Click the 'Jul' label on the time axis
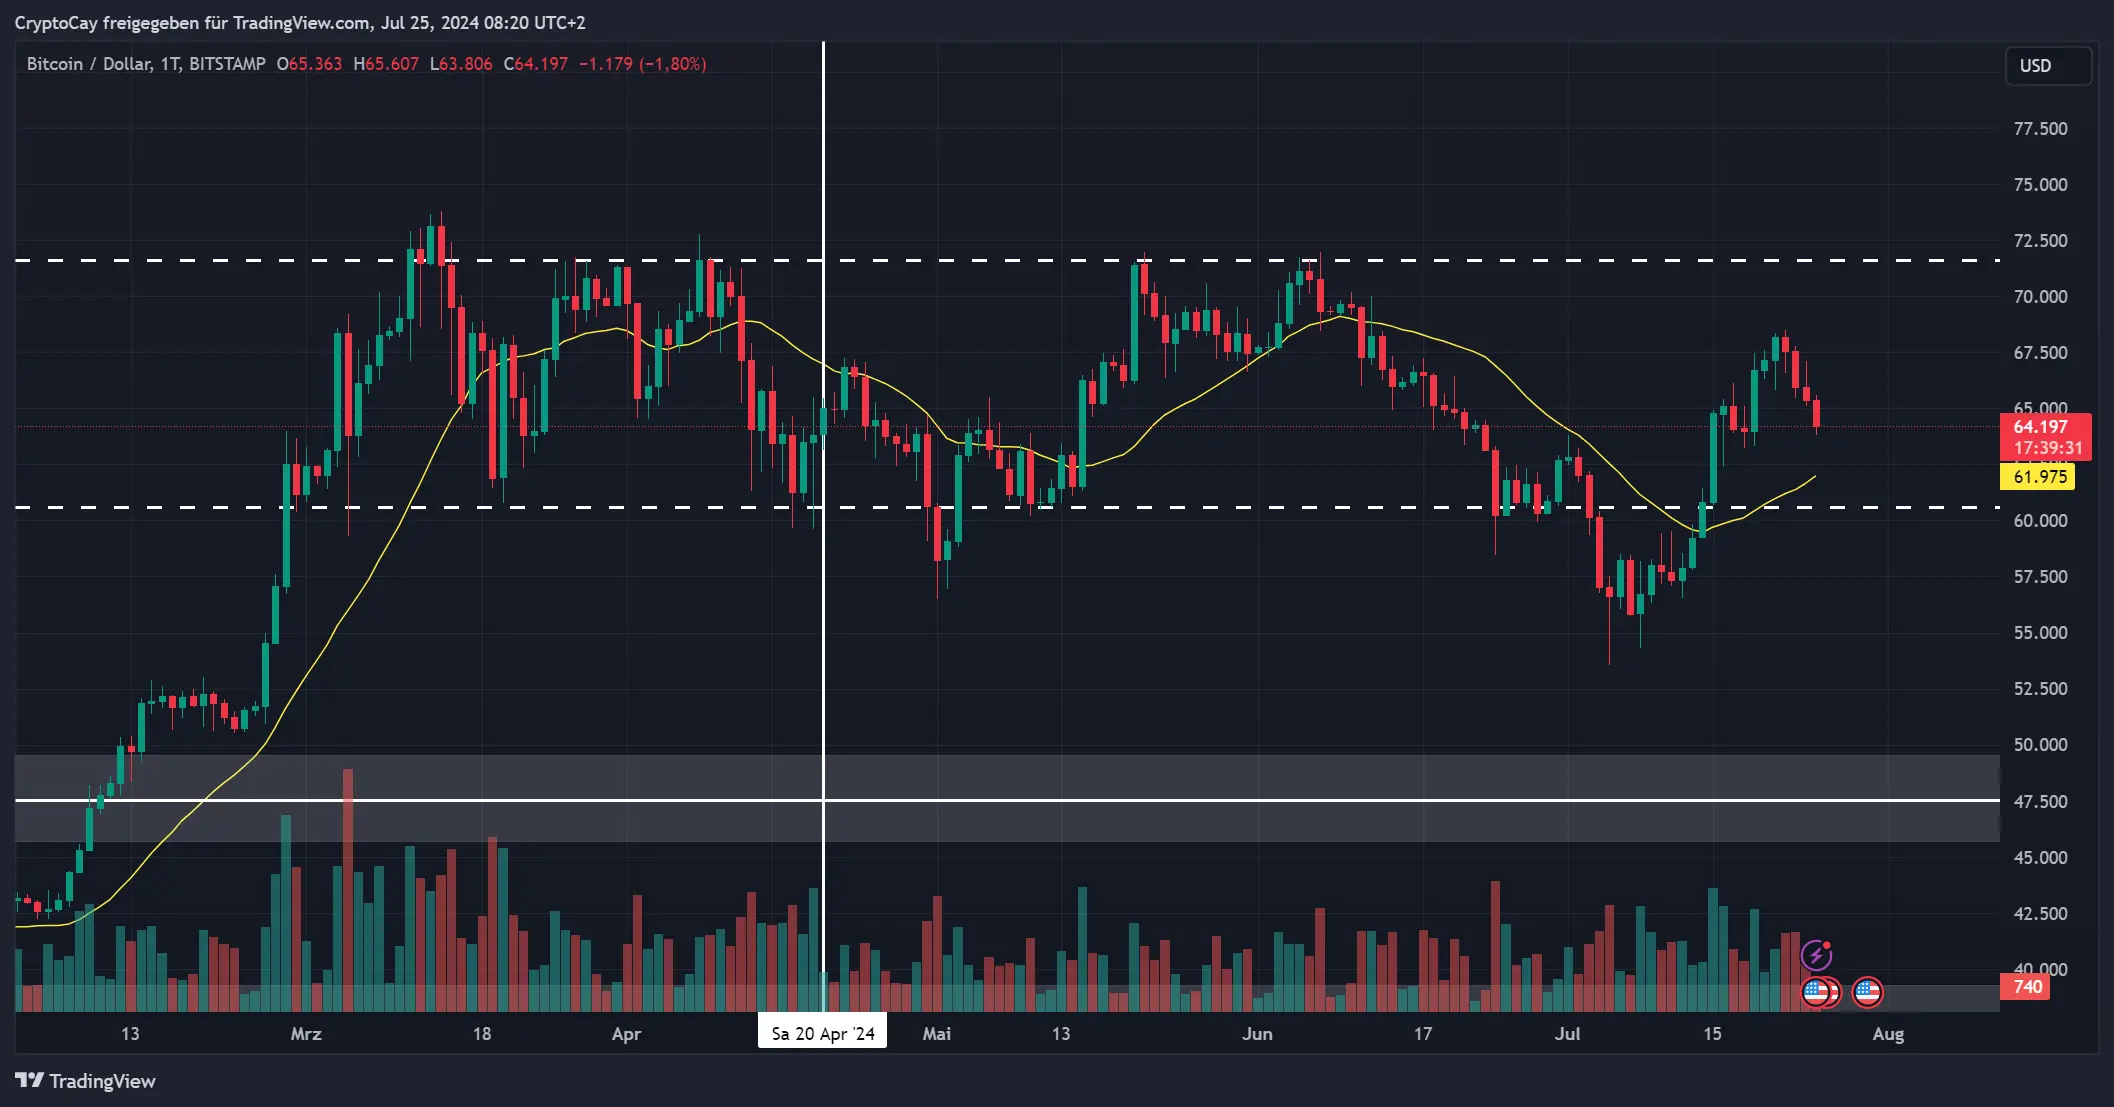This screenshot has height=1107, width=2114. 1567,1034
